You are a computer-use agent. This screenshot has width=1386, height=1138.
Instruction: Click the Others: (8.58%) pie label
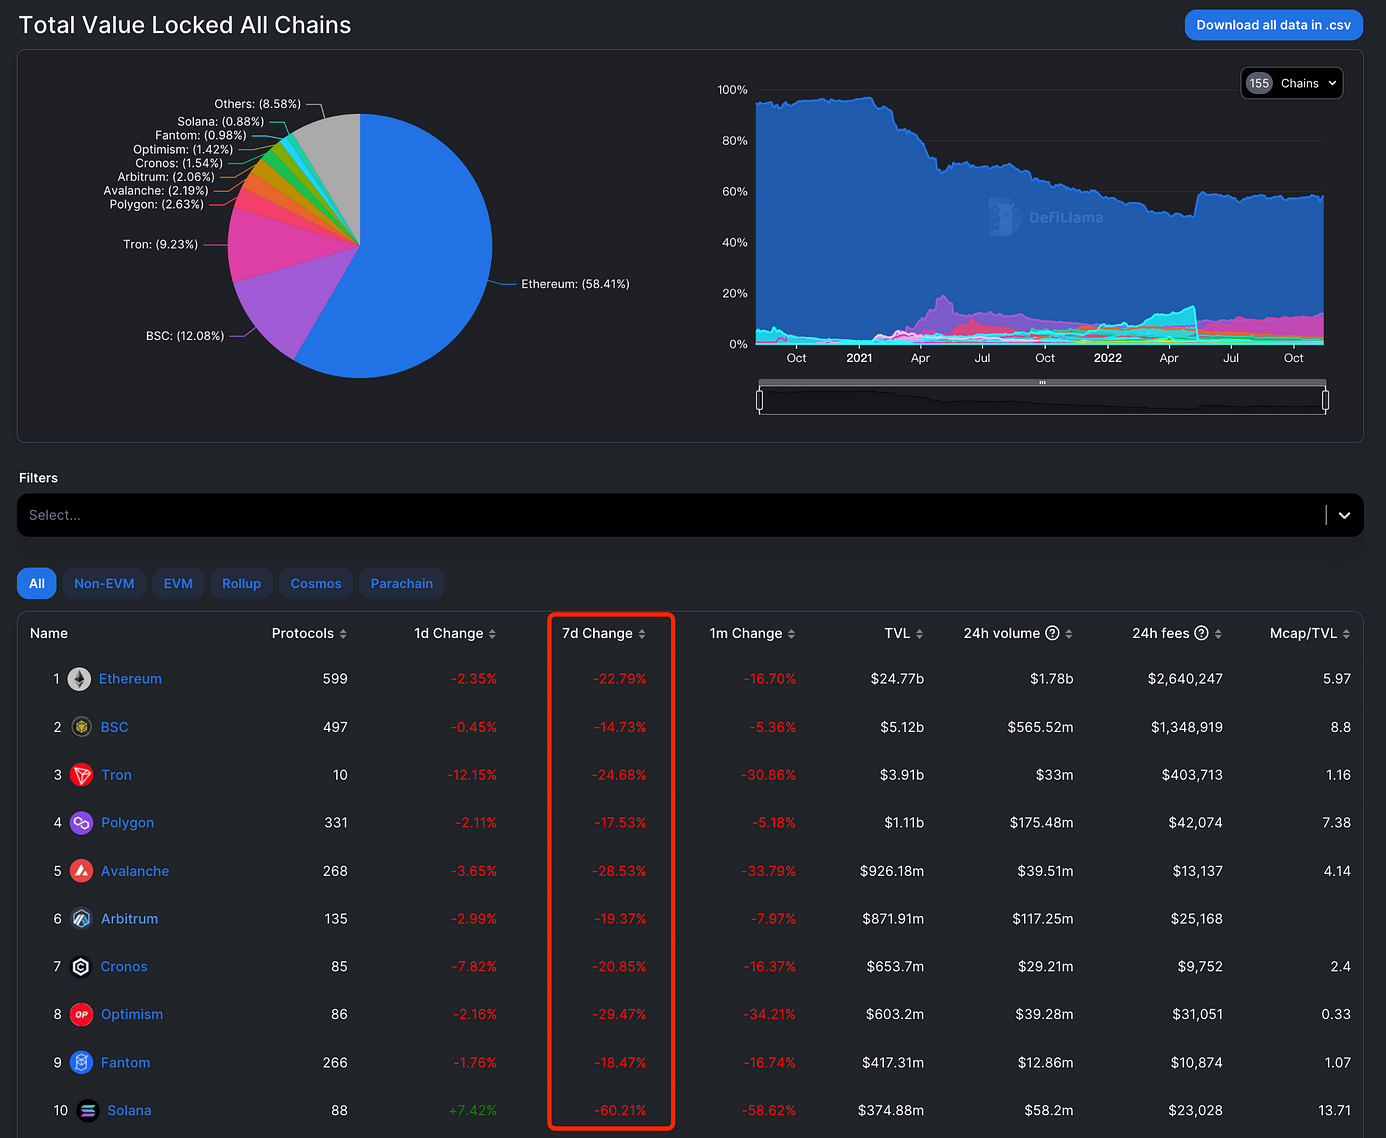pos(257,104)
